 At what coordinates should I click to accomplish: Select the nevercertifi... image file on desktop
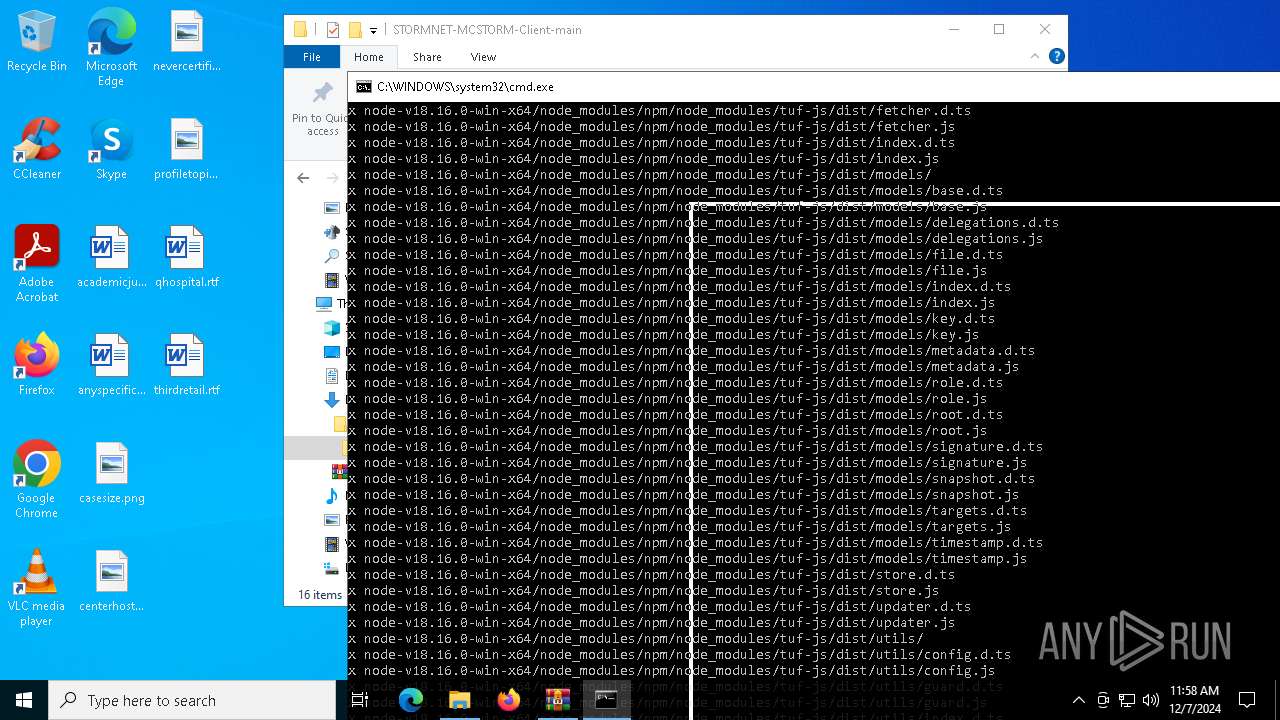186,42
